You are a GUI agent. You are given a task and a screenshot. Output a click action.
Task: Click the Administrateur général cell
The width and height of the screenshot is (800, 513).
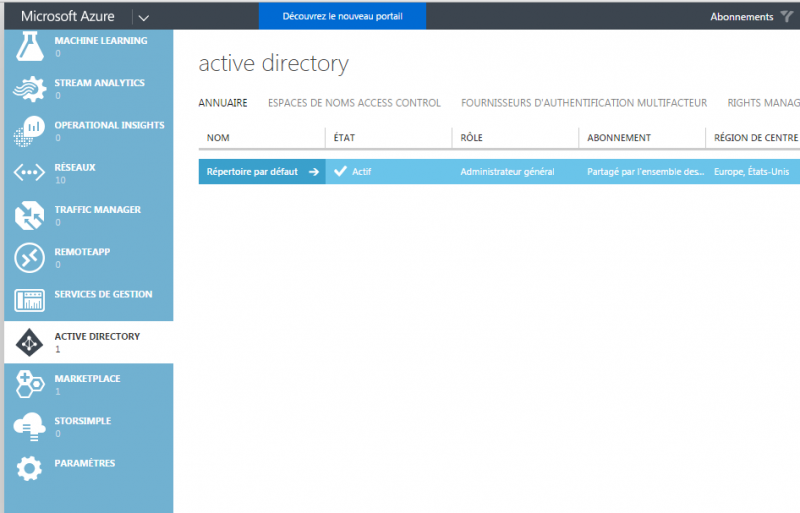(x=507, y=172)
